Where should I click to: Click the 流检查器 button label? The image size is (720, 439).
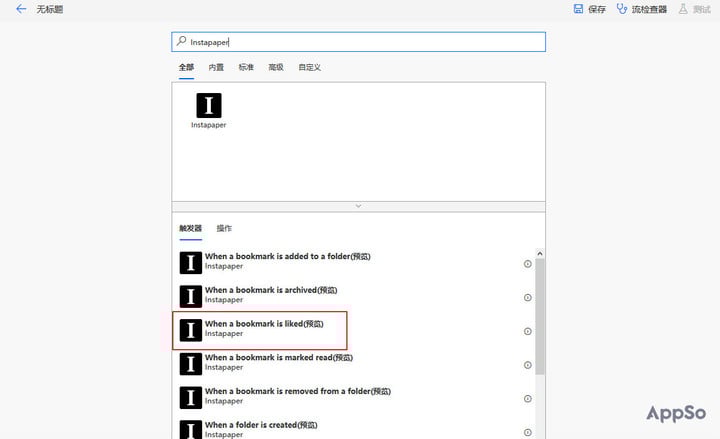[x=649, y=9]
